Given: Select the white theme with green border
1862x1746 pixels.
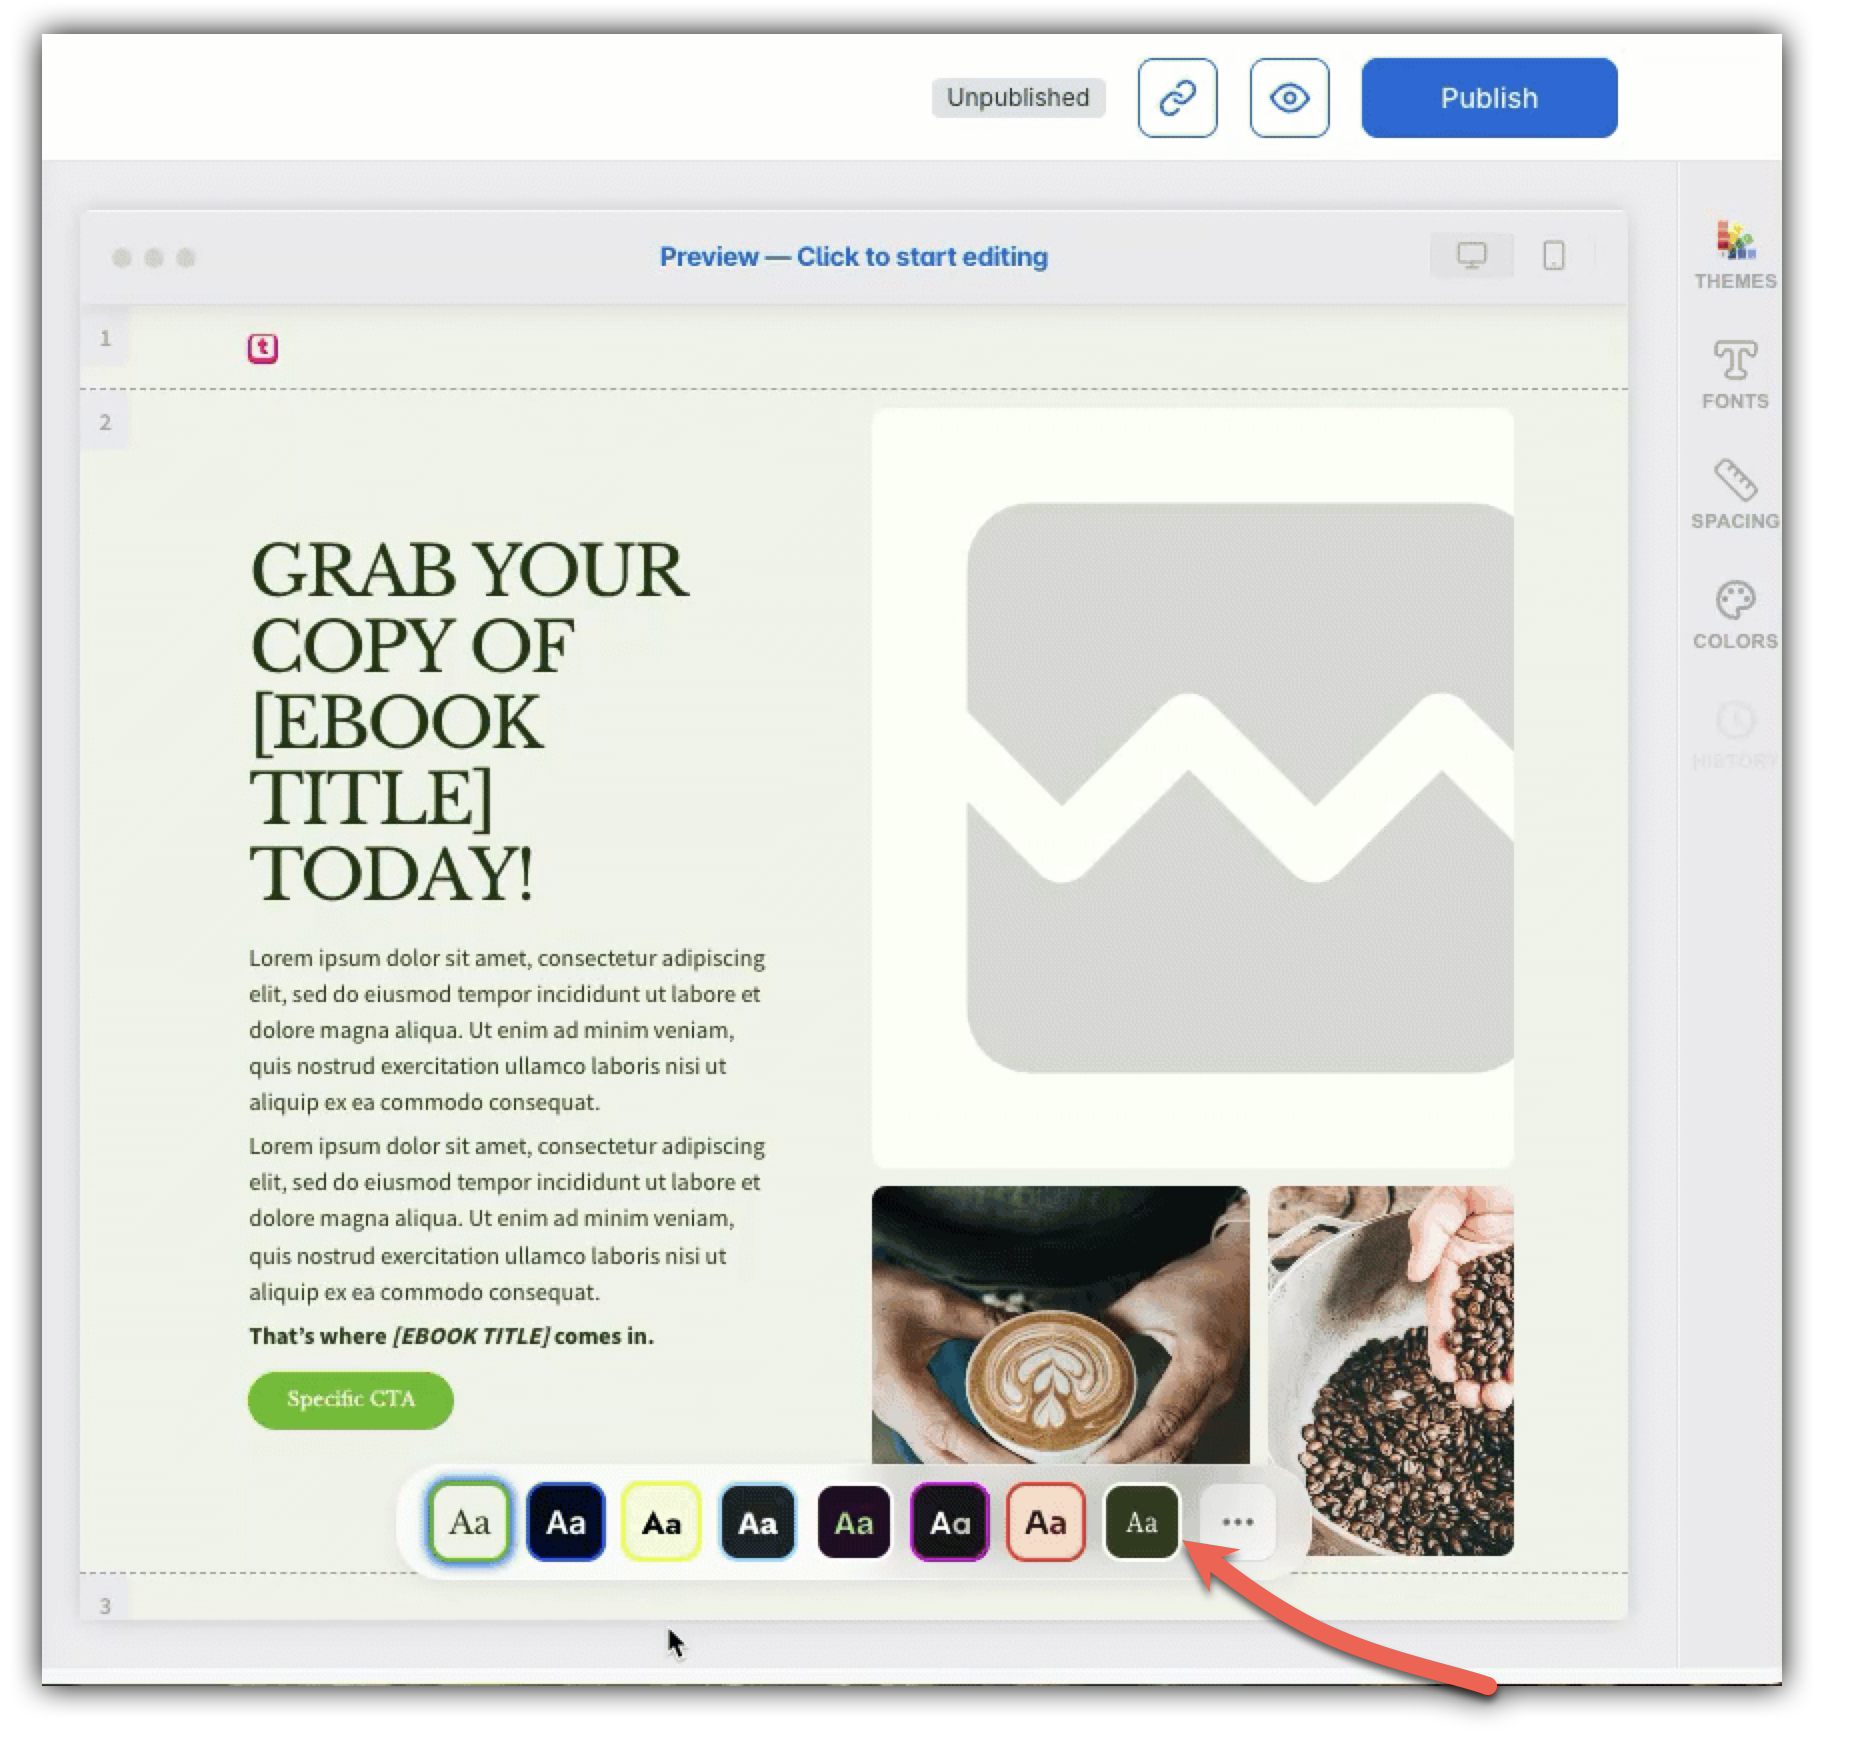Looking at the screenshot, I should 469,1522.
